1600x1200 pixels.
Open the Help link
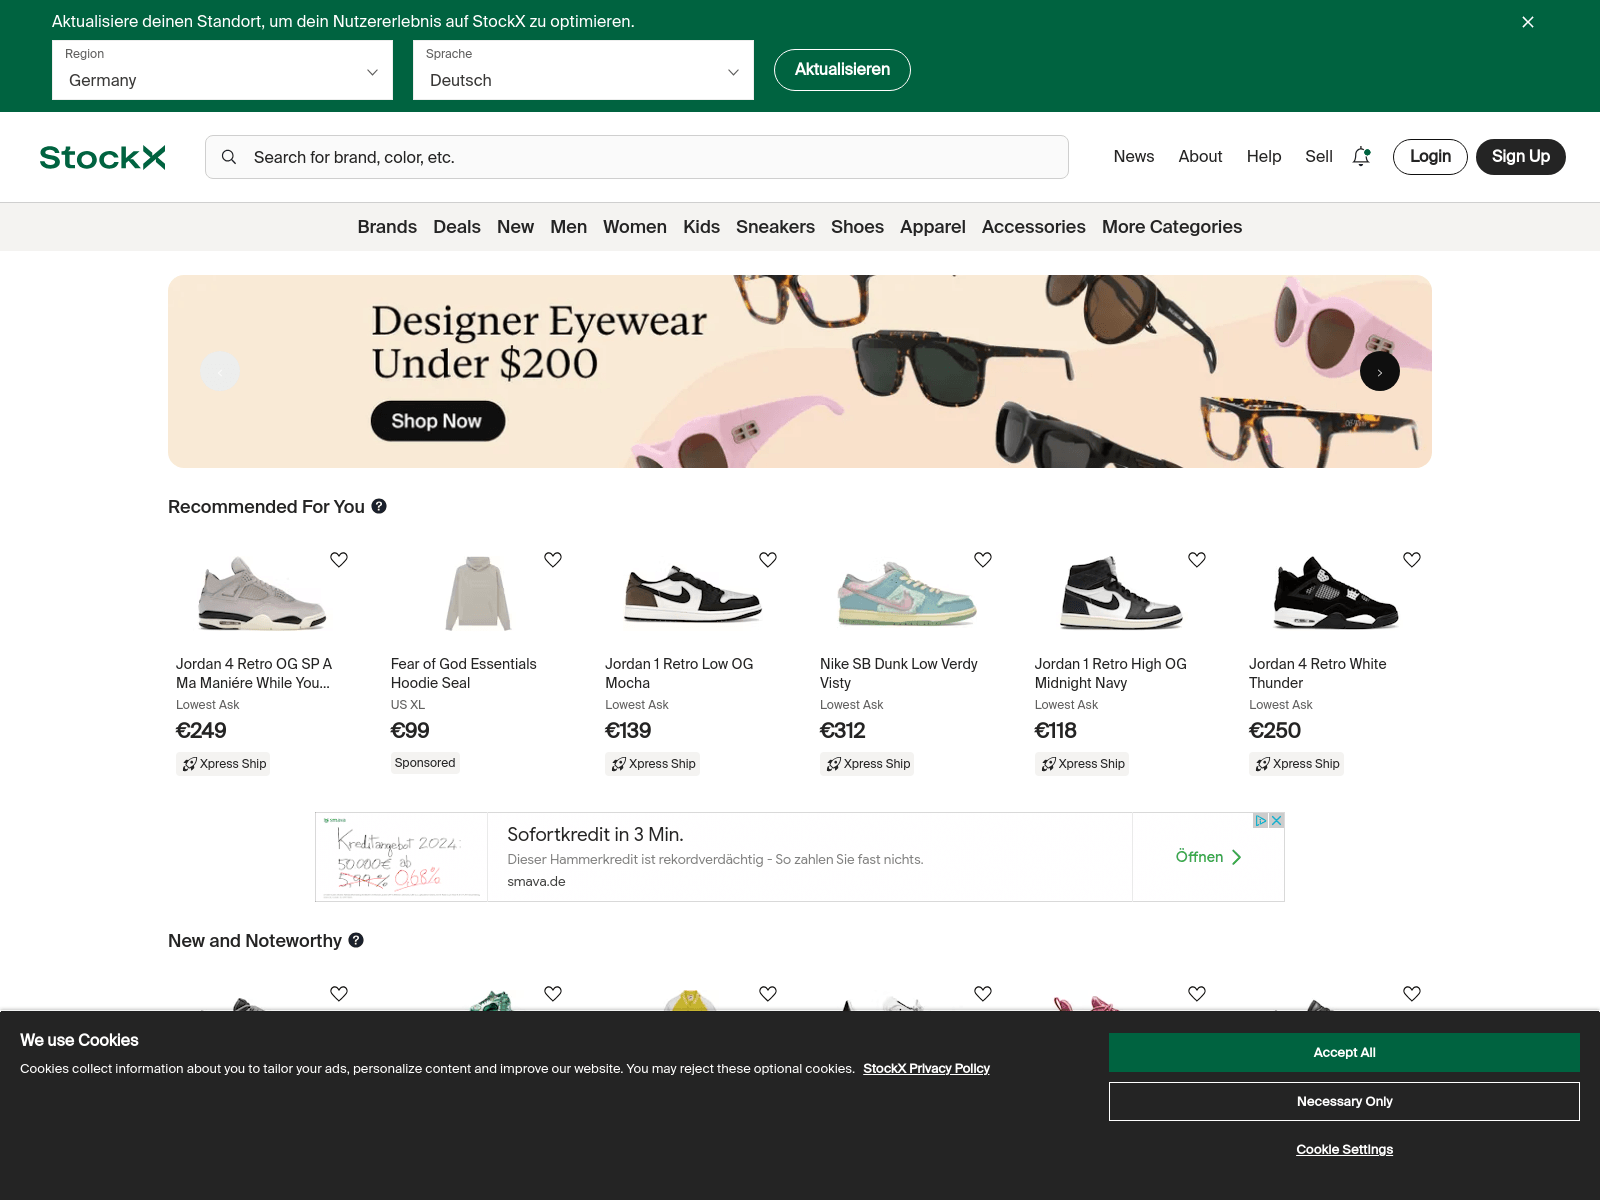click(x=1264, y=156)
